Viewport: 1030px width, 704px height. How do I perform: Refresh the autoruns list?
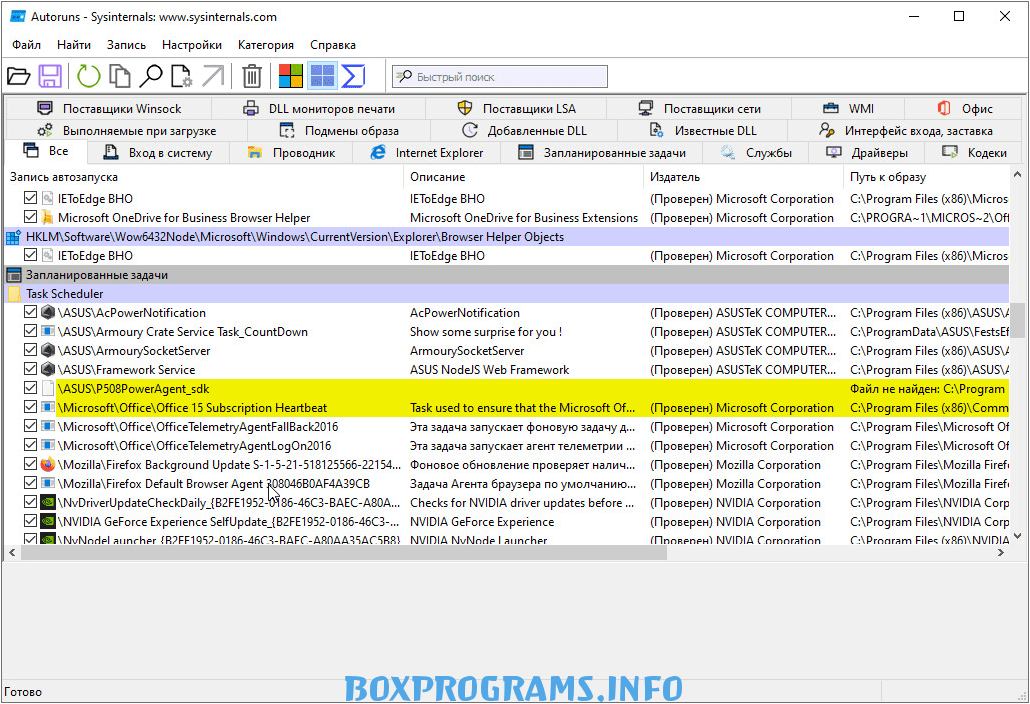coord(89,76)
